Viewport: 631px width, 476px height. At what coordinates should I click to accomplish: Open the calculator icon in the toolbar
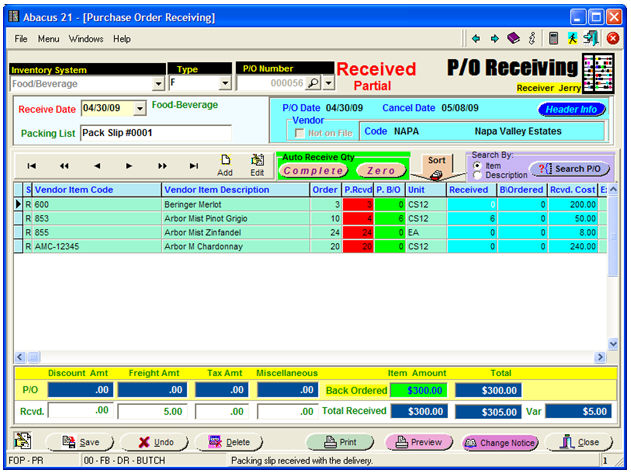click(553, 39)
